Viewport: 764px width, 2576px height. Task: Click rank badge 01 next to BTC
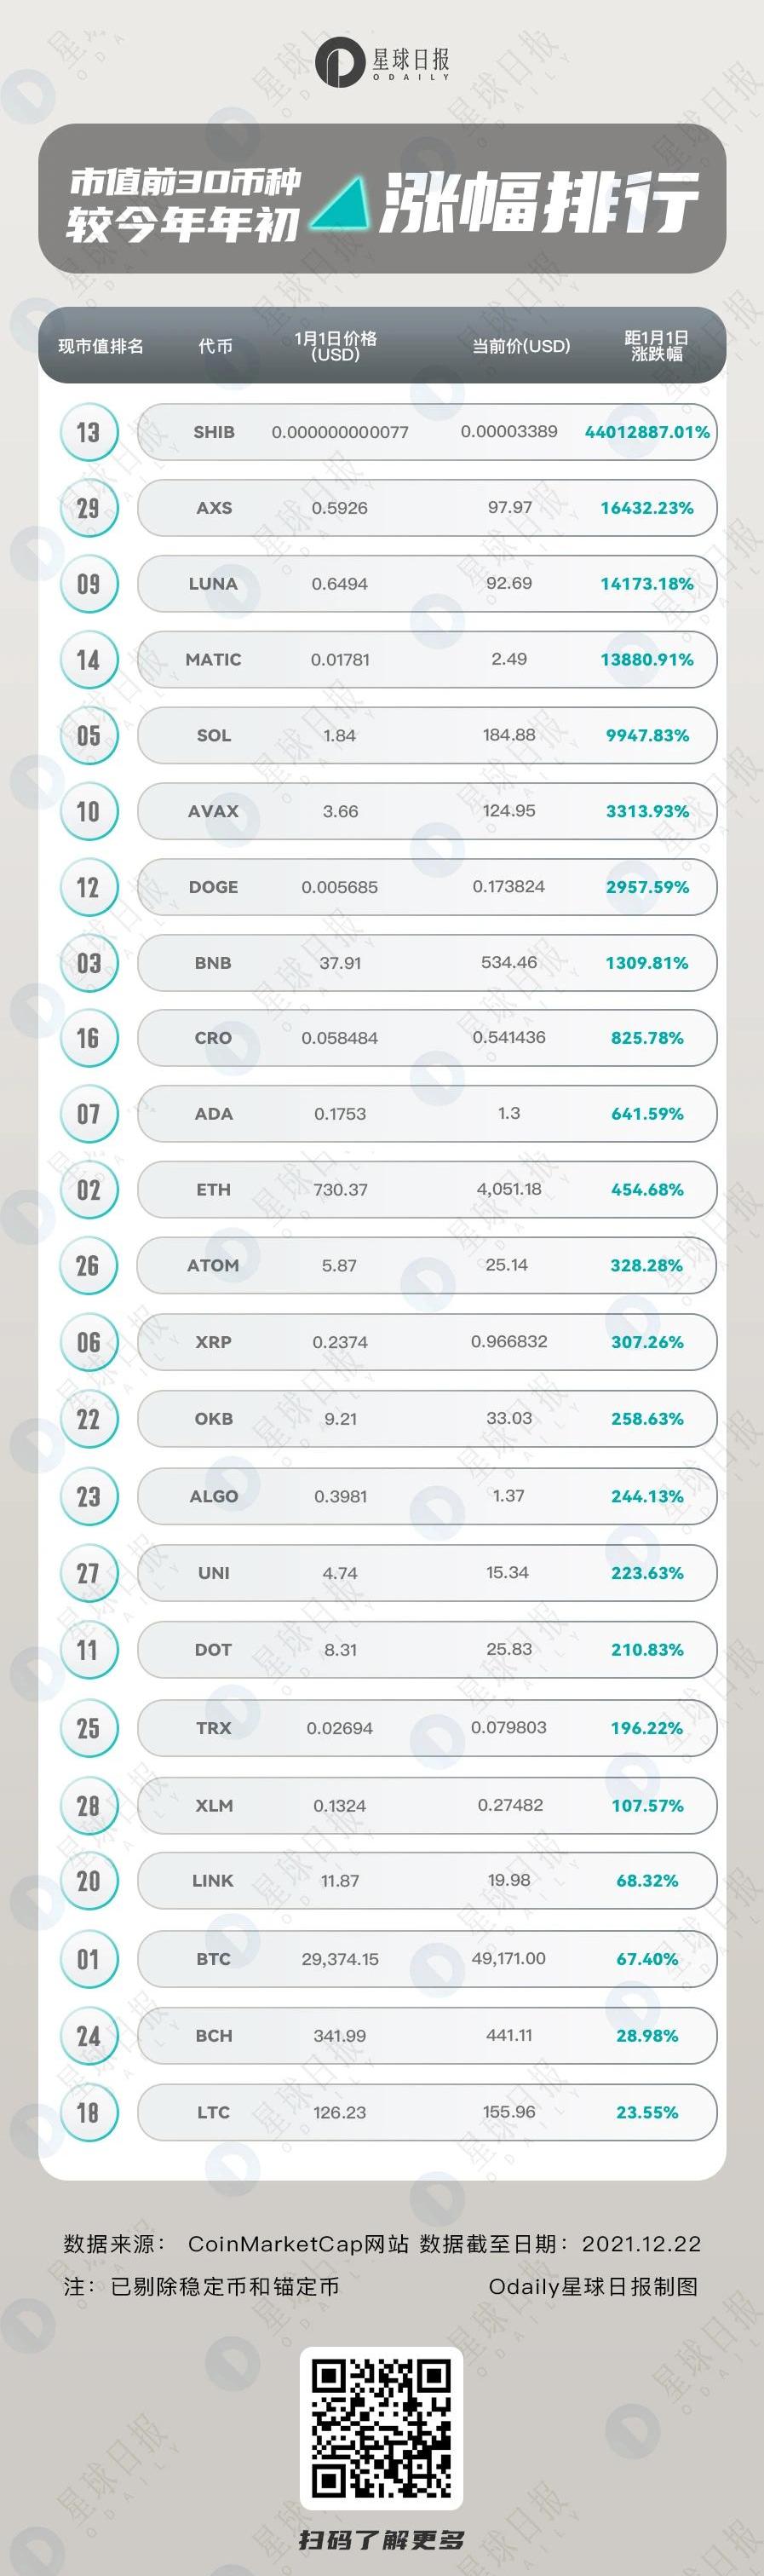(x=89, y=1959)
